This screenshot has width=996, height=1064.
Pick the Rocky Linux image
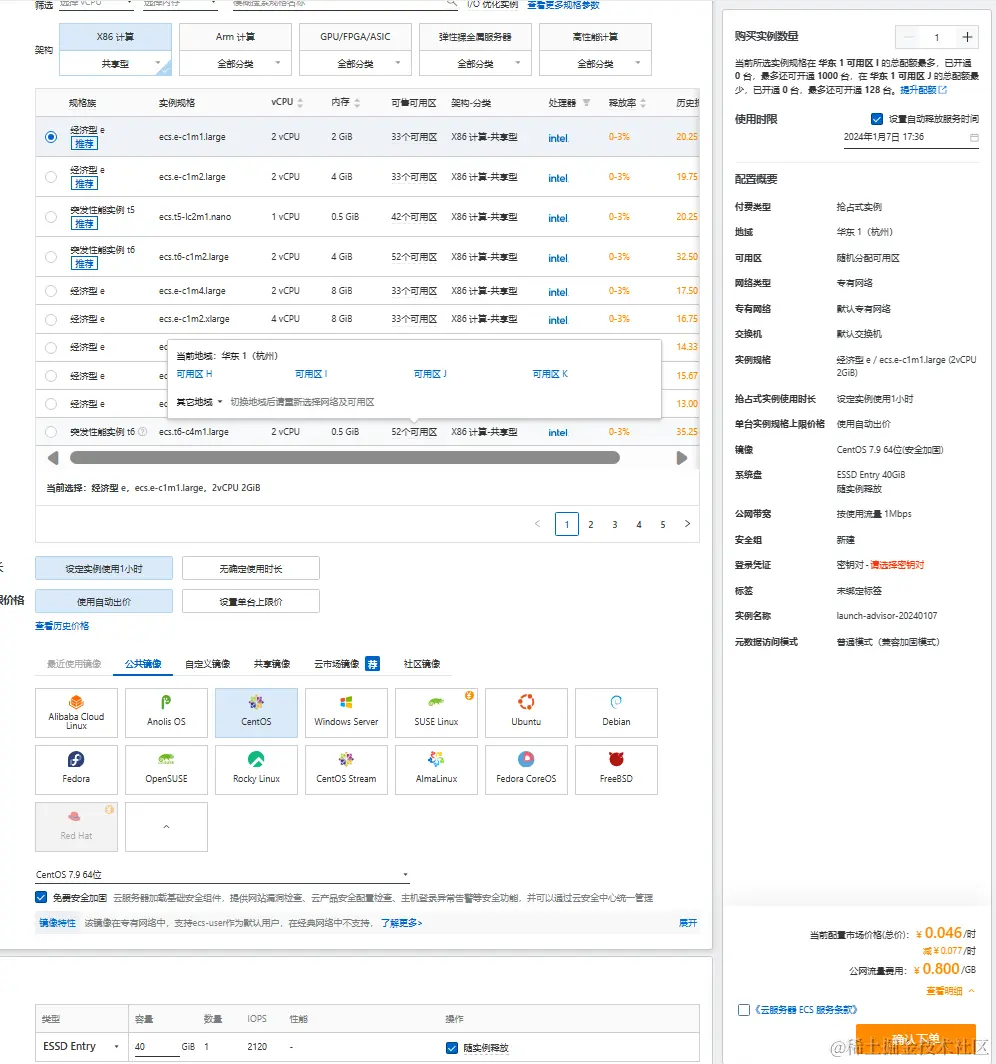(x=256, y=770)
